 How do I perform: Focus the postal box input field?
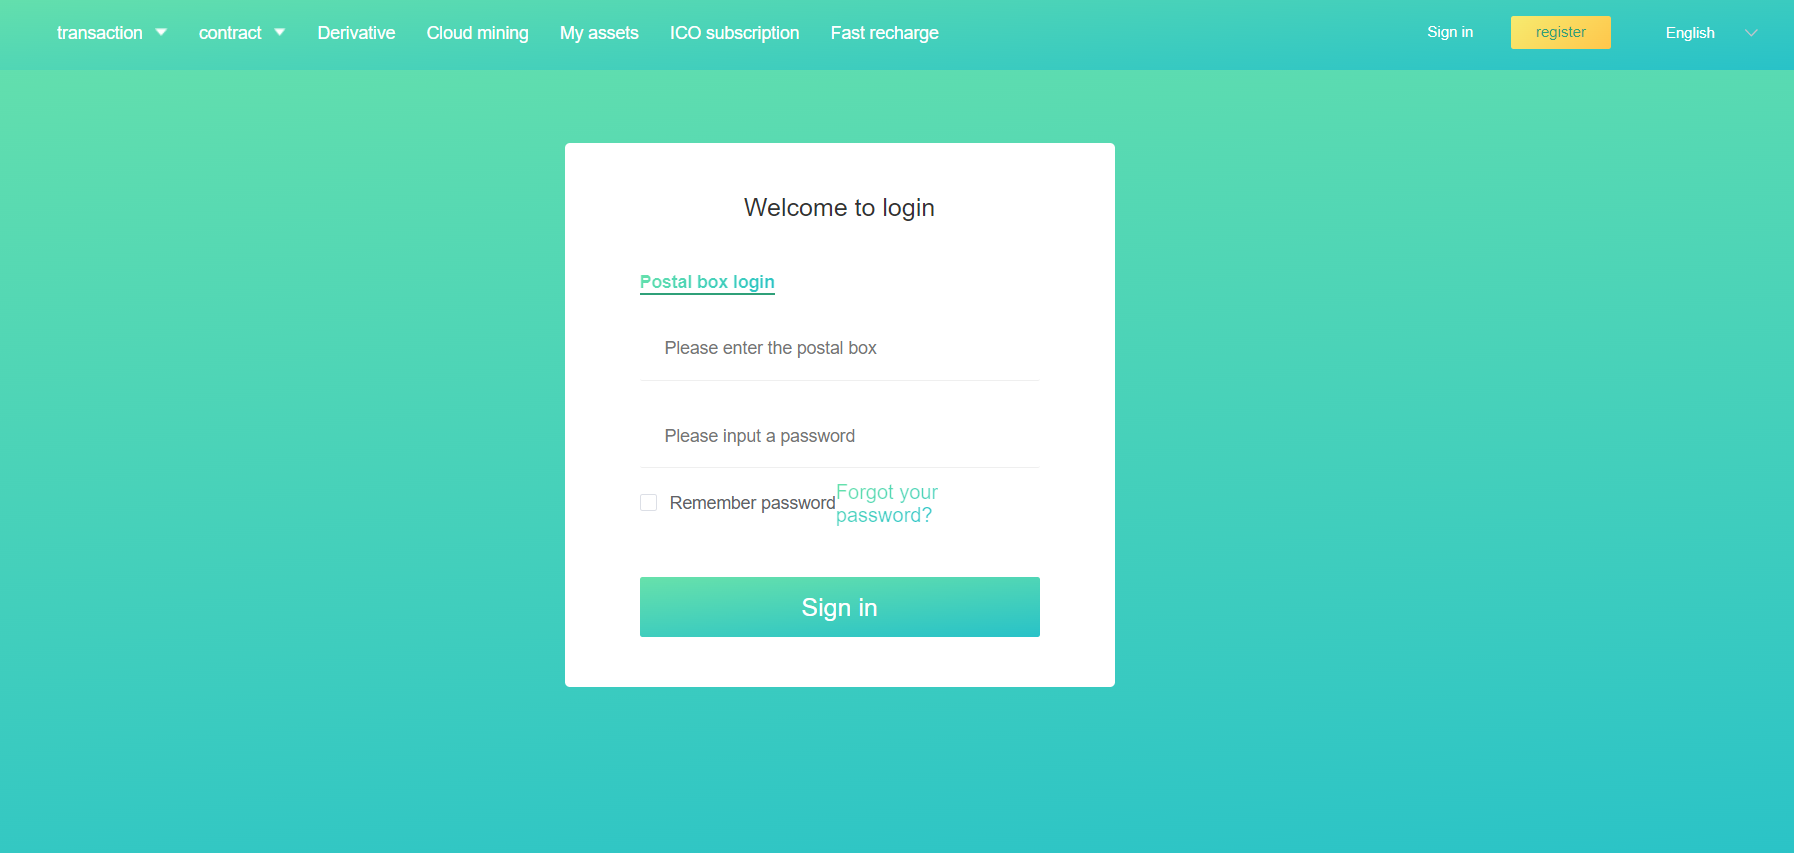tap(840, 348)
